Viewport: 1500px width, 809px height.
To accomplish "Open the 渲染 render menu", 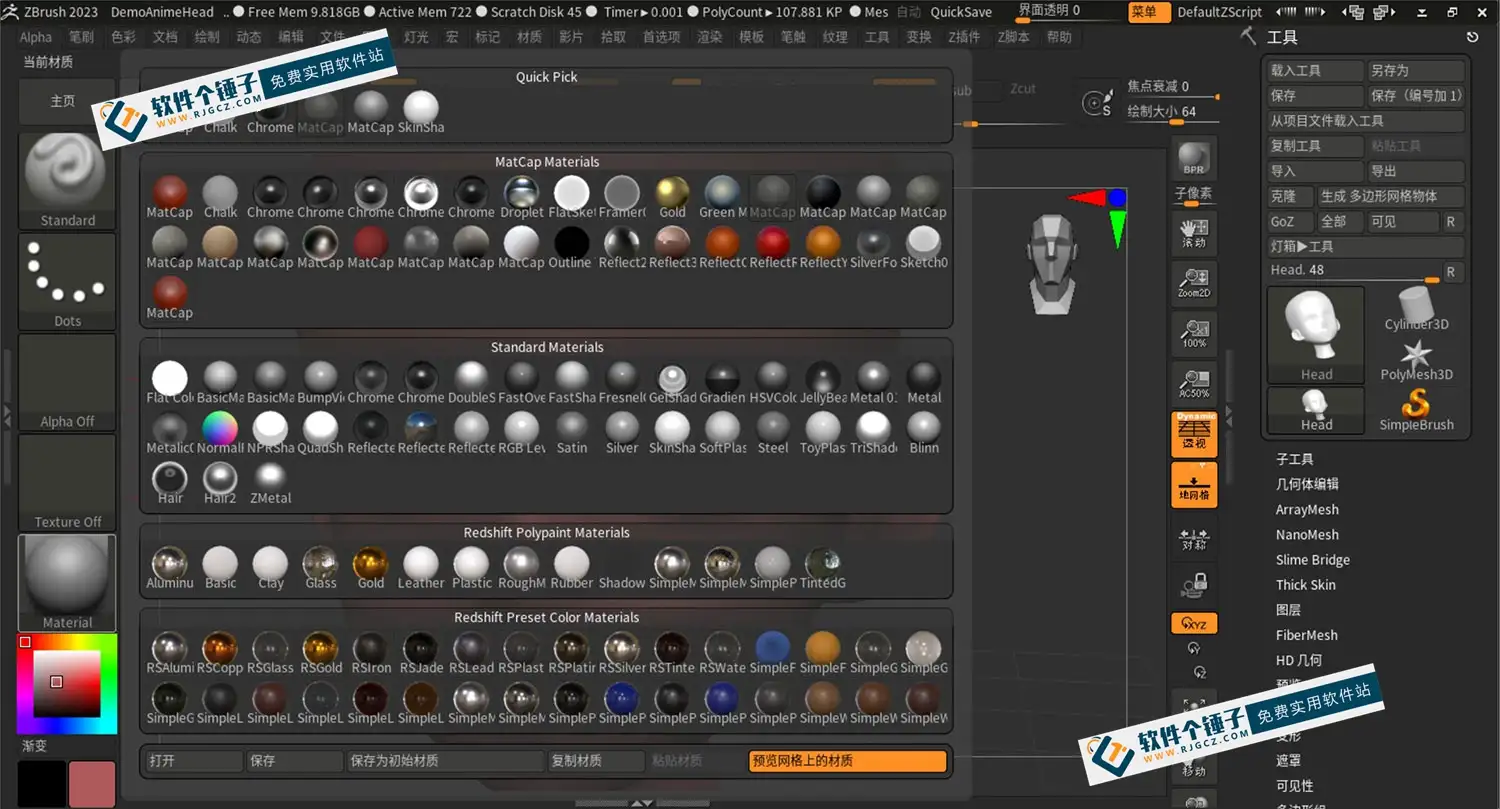I will (709, 37).
